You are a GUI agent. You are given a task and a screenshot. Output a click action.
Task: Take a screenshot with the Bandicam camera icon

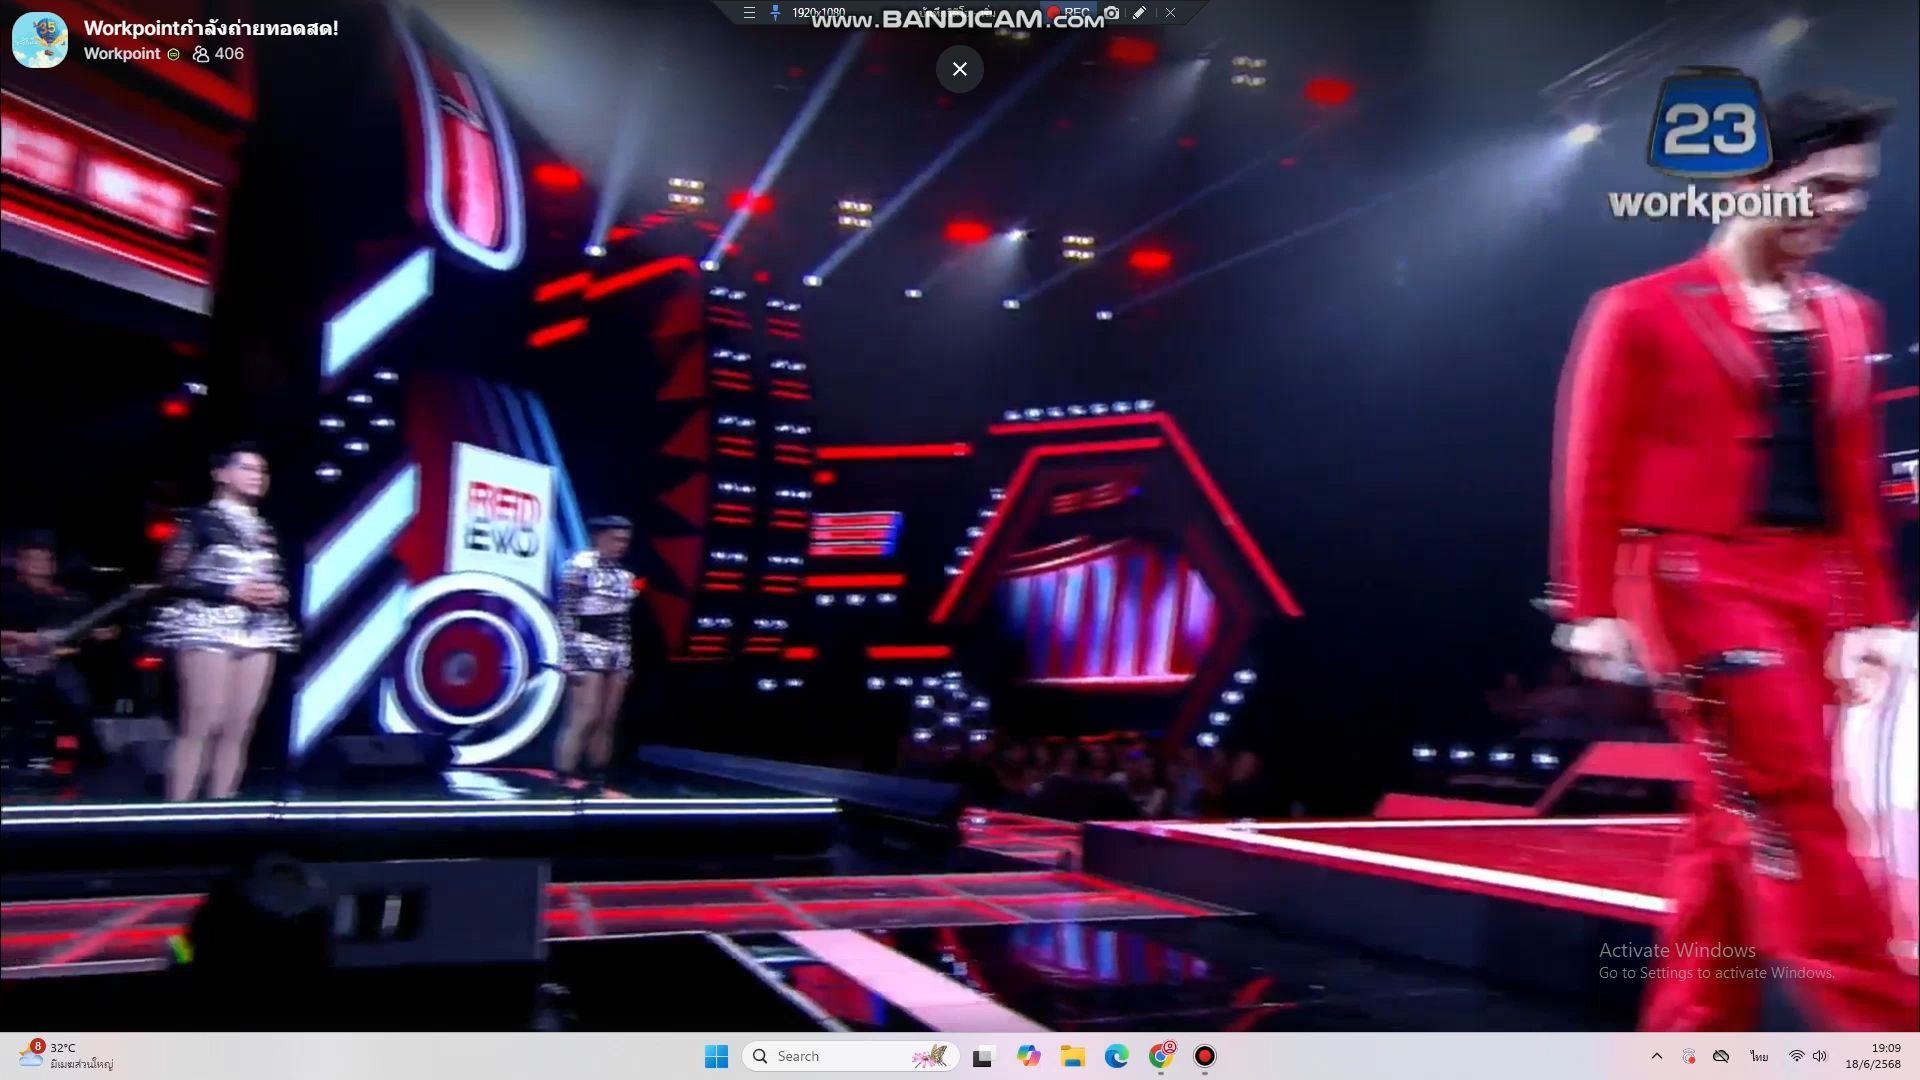(1111, 13)
